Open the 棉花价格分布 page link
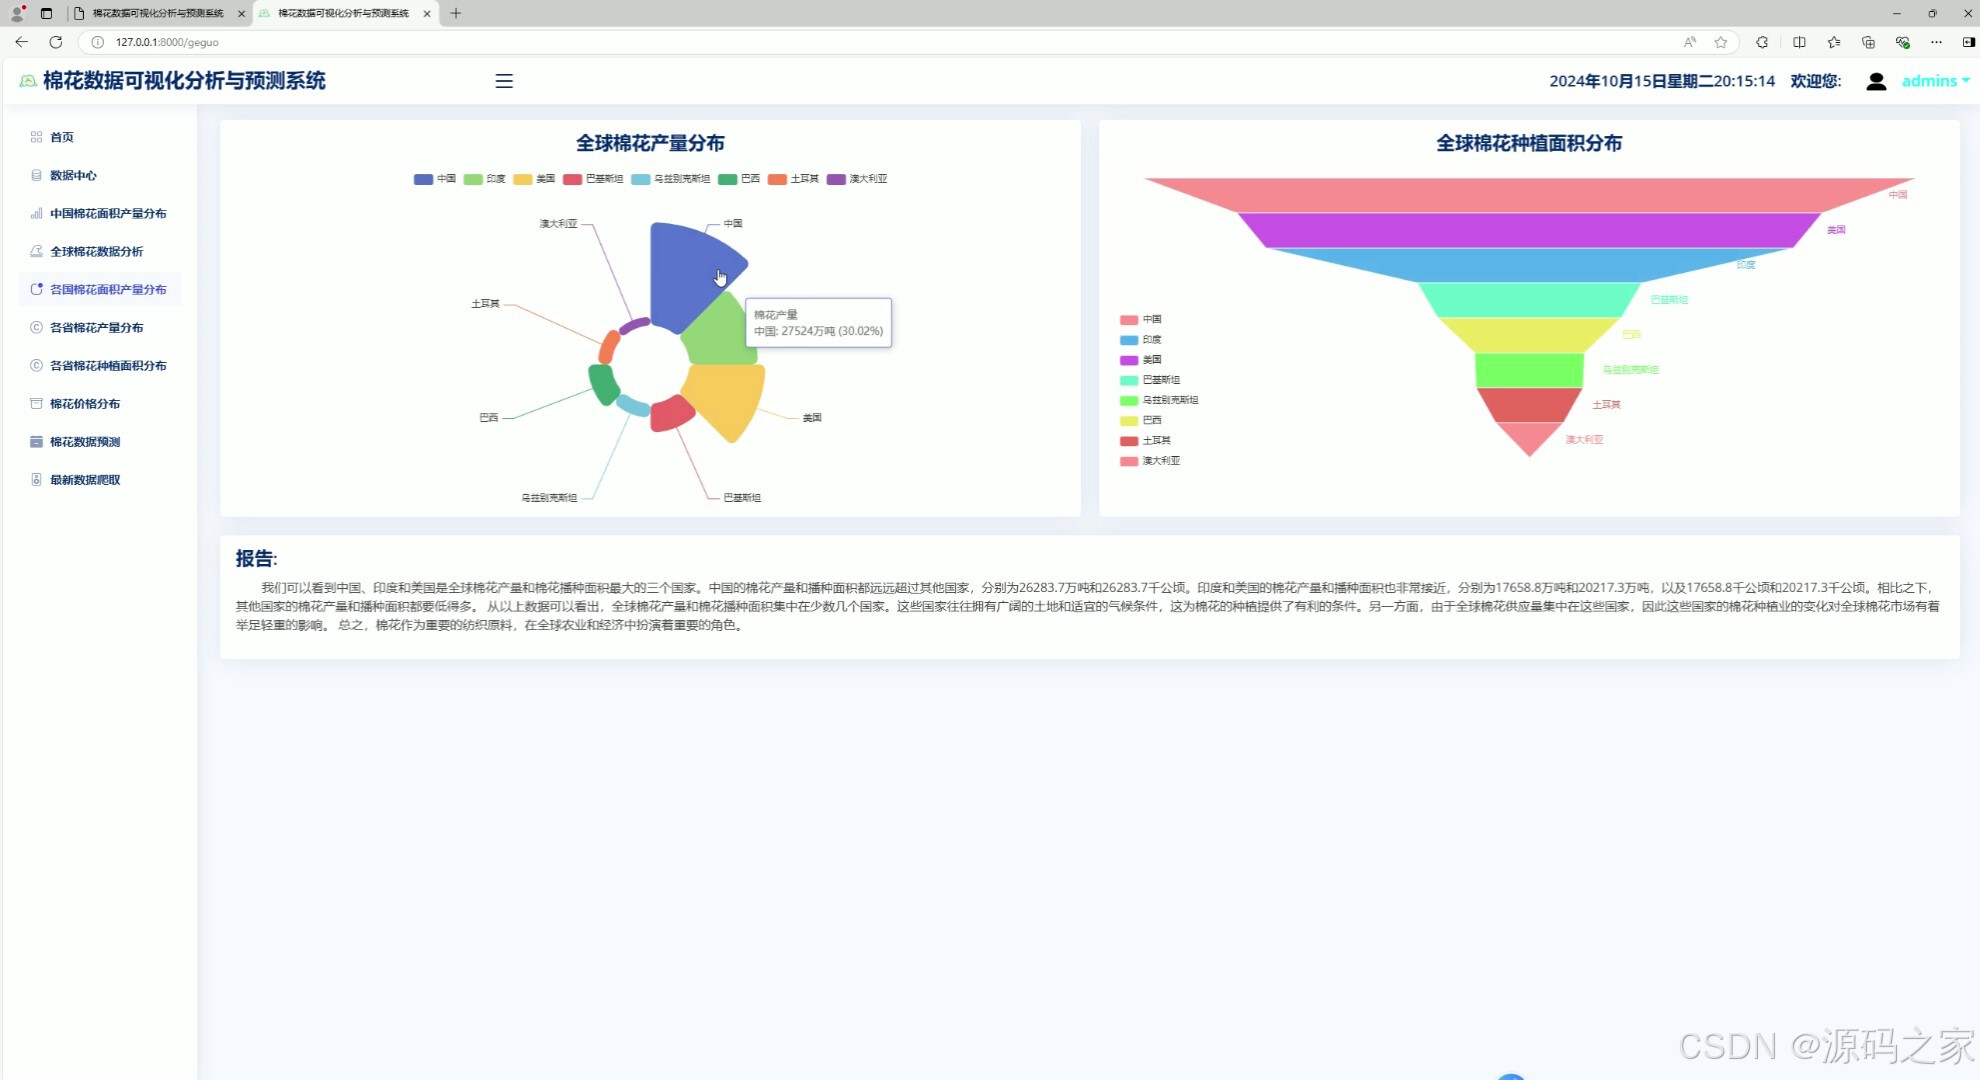The image size is (1980, 1080). (85, 404)
